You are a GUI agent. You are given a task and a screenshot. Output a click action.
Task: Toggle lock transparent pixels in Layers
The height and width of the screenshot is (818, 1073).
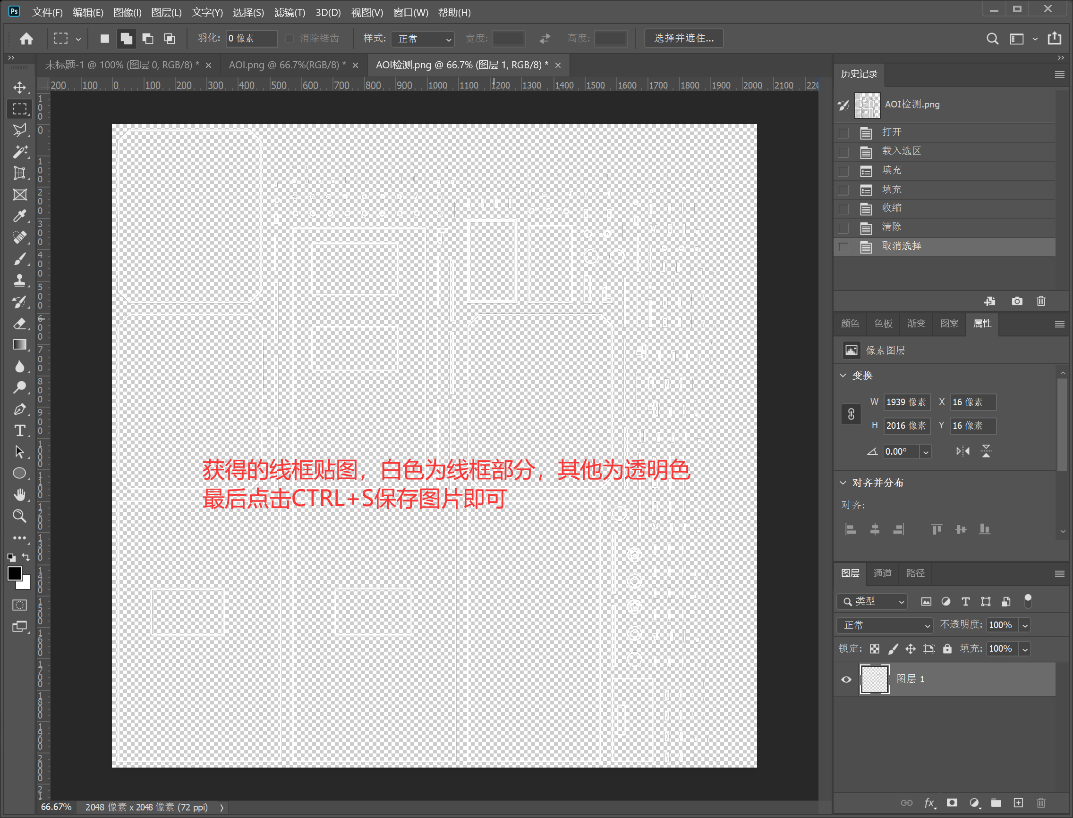point(875,648)
